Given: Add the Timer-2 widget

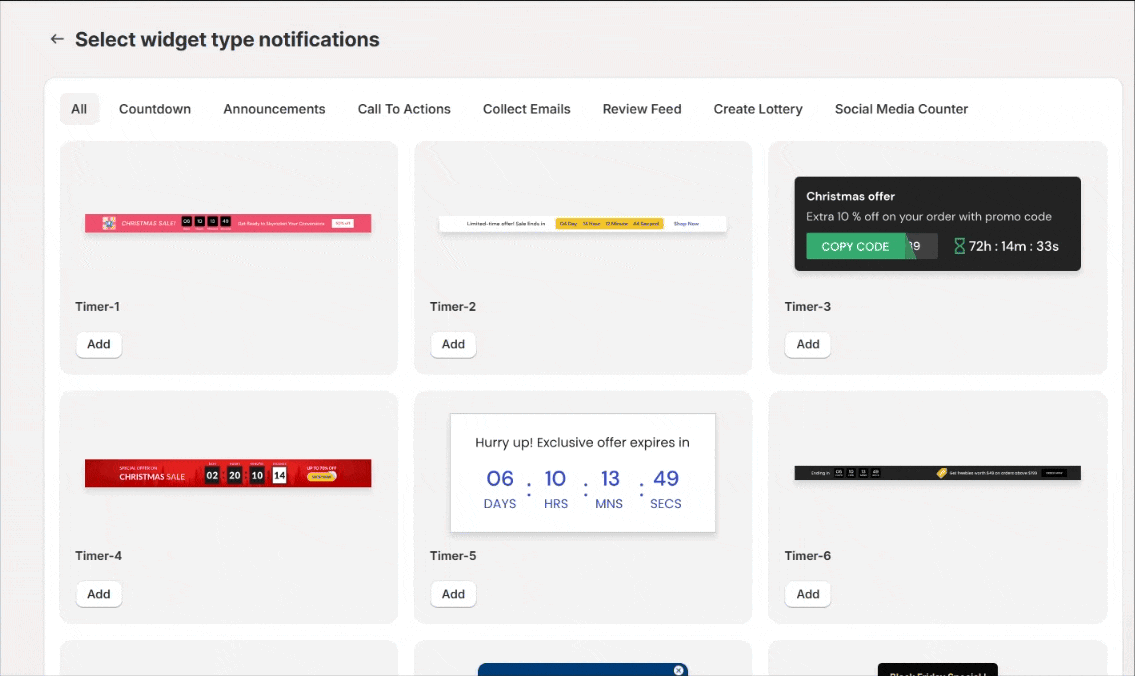Looking at the screenshot, I should [x=453, y=344].
